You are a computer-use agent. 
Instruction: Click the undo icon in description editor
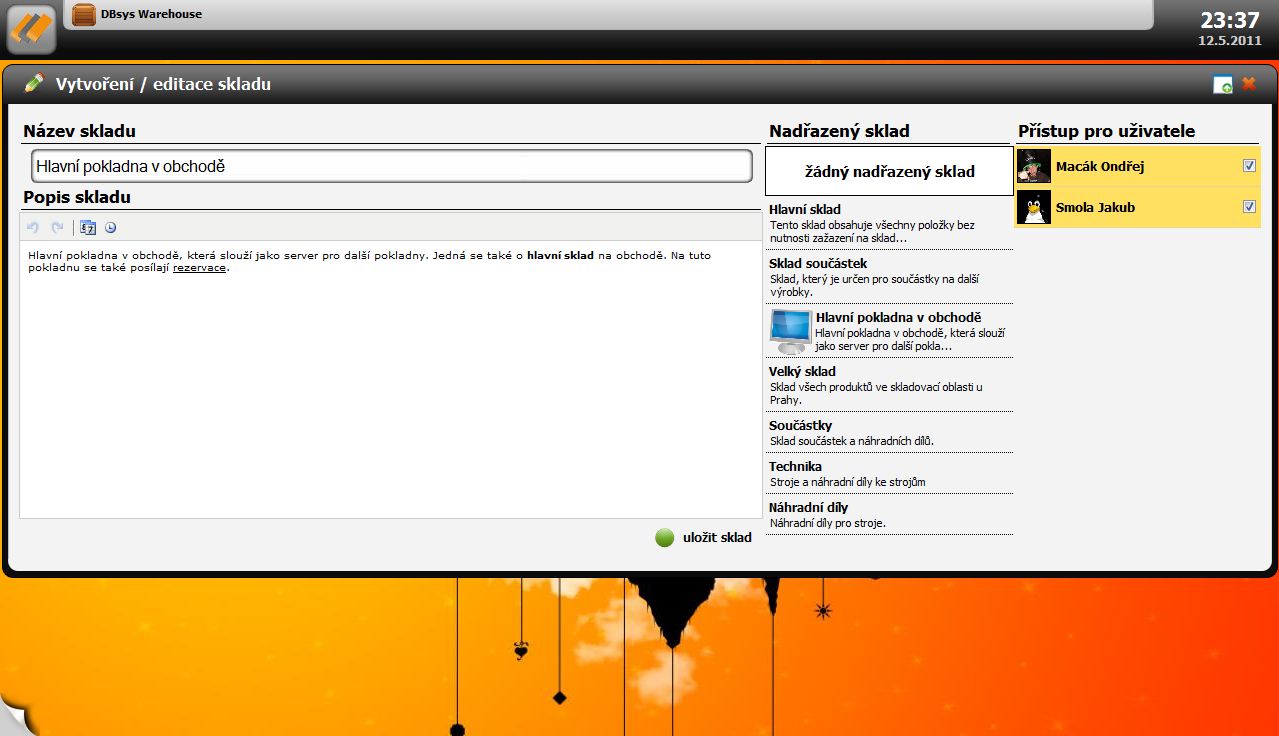(33, 227)
